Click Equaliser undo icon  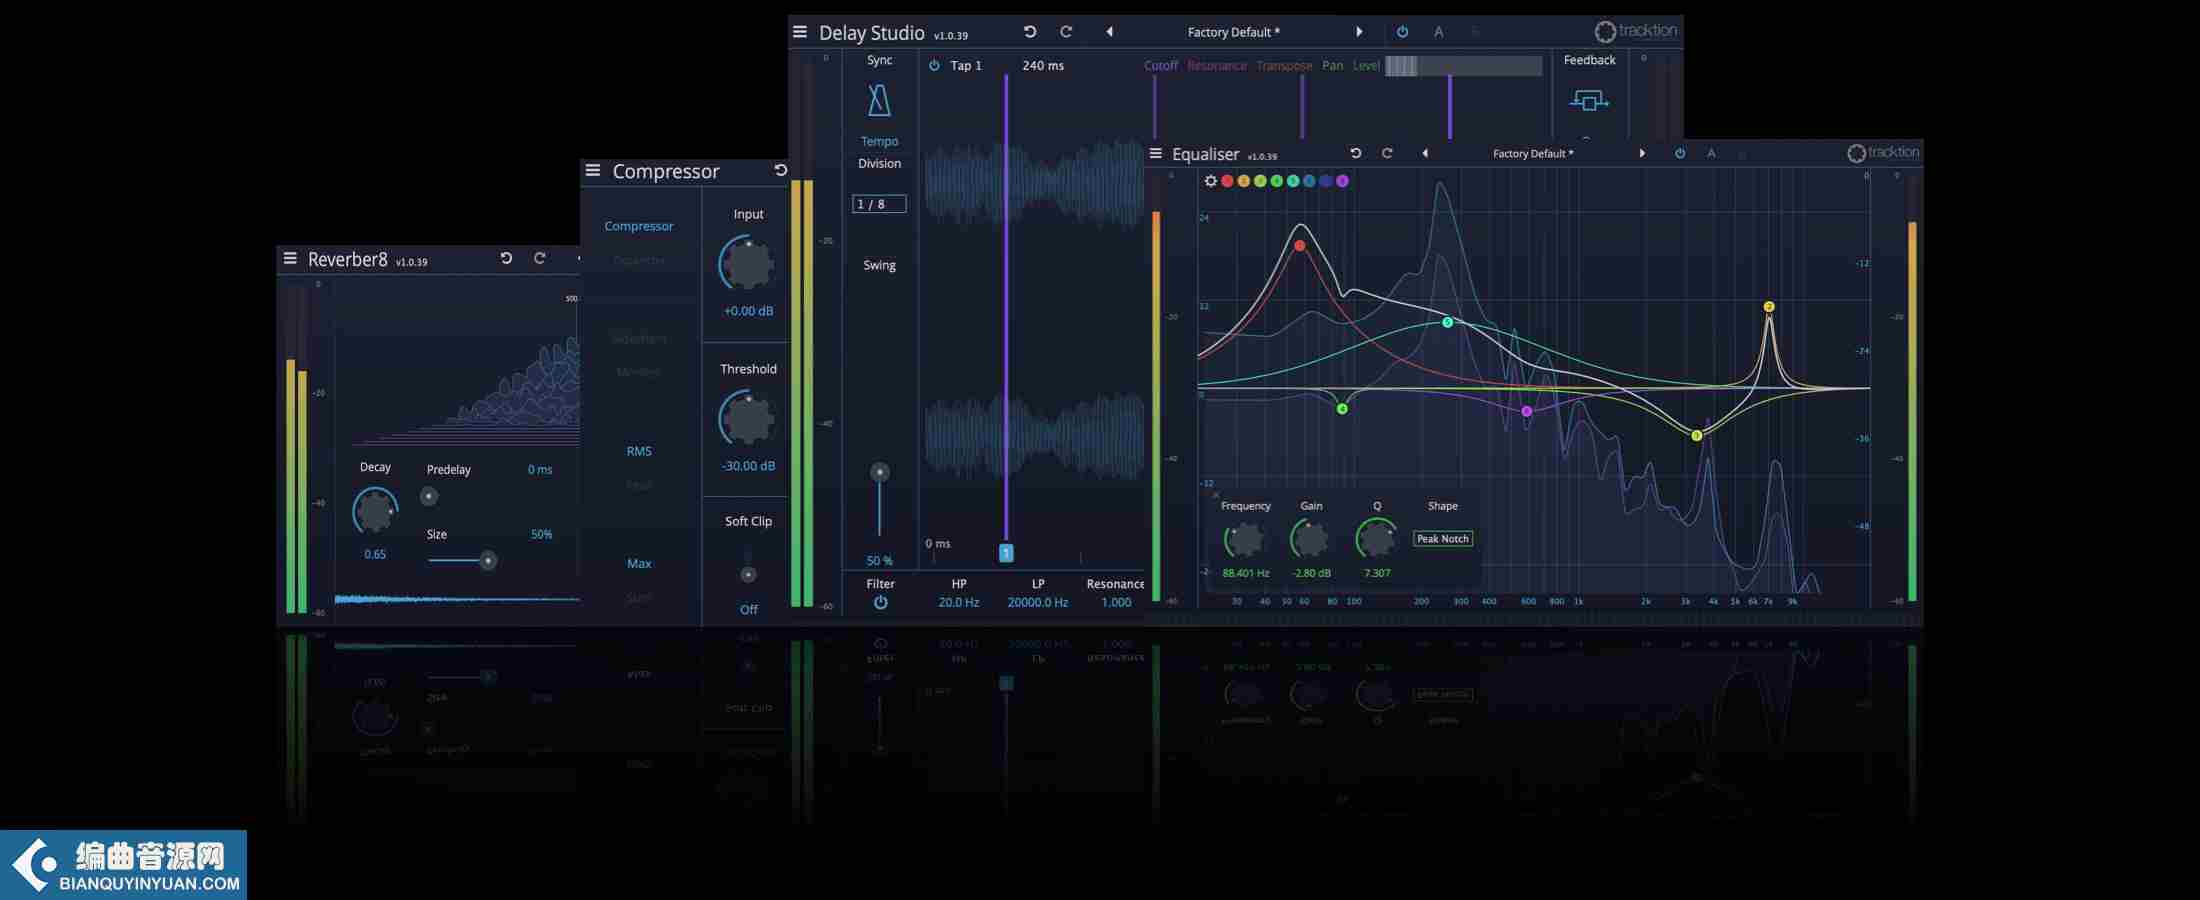[x=1356, y=153]
